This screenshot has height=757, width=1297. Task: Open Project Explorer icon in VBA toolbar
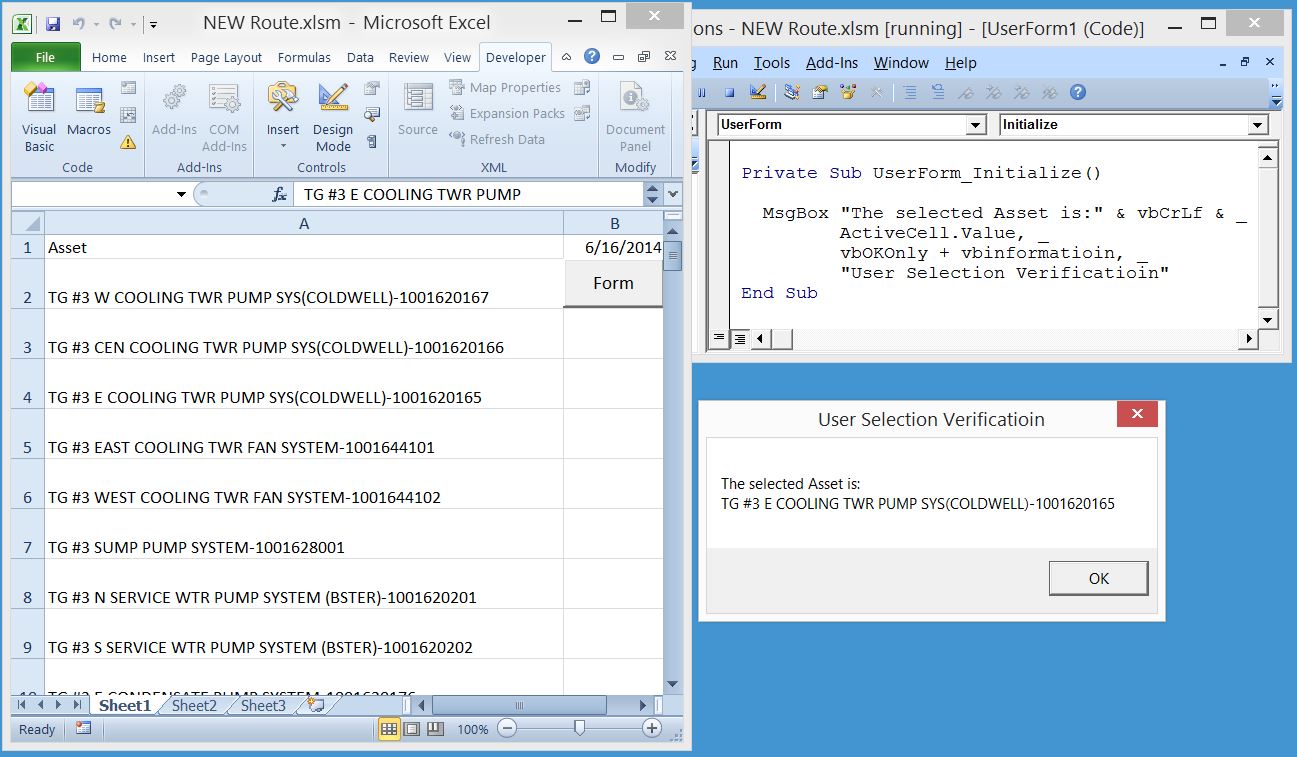pos(792,93)
